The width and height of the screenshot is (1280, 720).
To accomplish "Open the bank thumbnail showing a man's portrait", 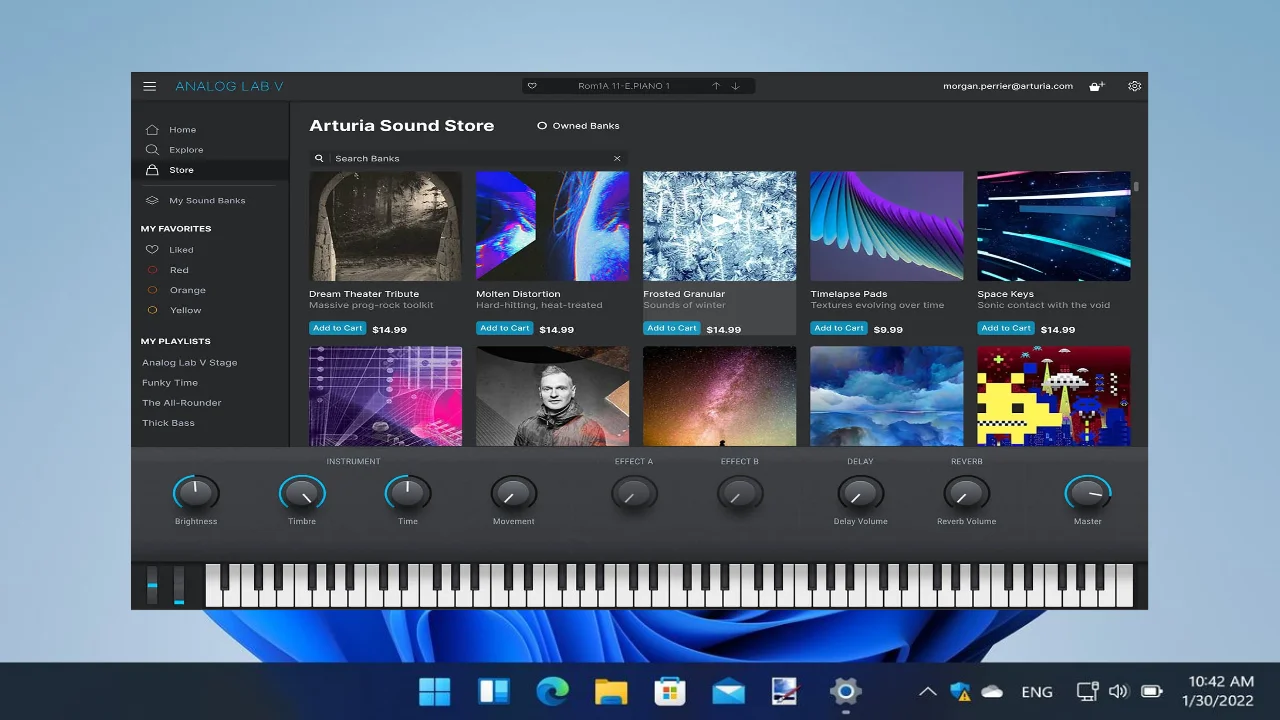I will 553,396.
